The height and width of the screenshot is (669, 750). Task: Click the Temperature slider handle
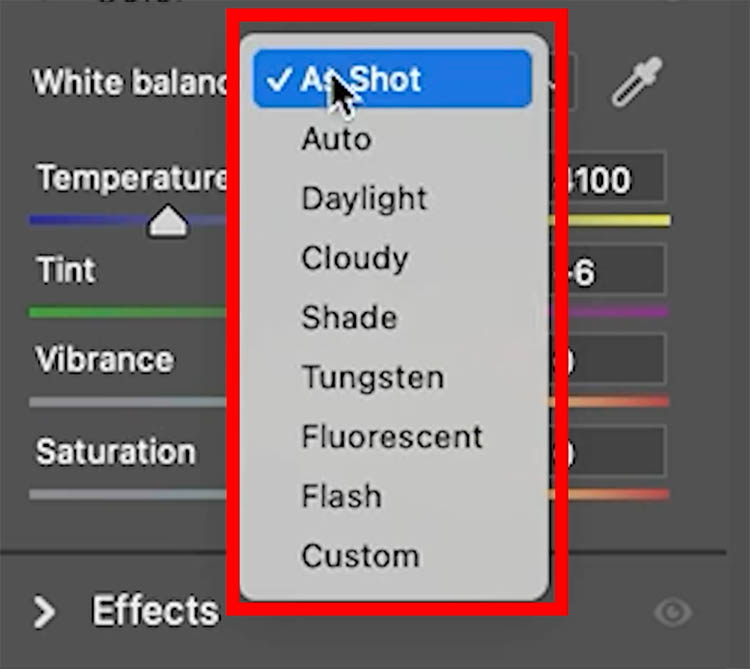[x=168, y=221]
